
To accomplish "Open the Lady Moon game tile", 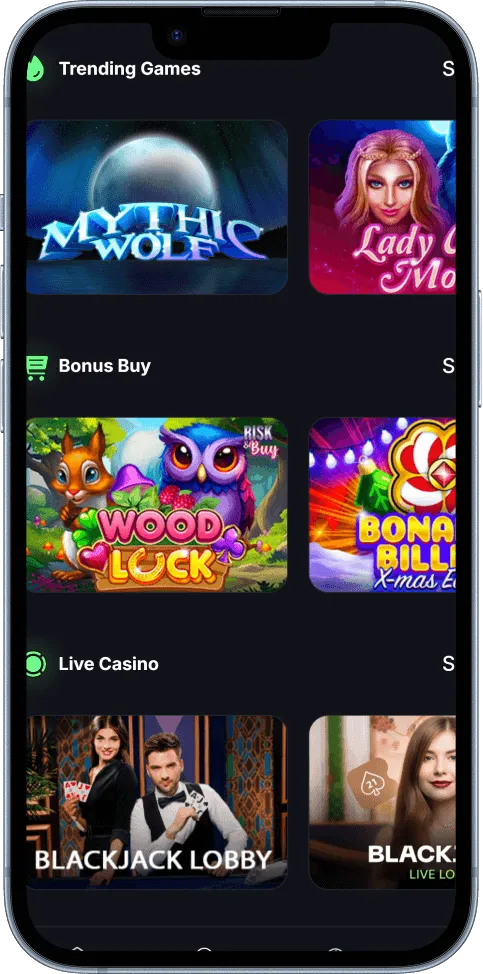I will click(x=382, y=207).
